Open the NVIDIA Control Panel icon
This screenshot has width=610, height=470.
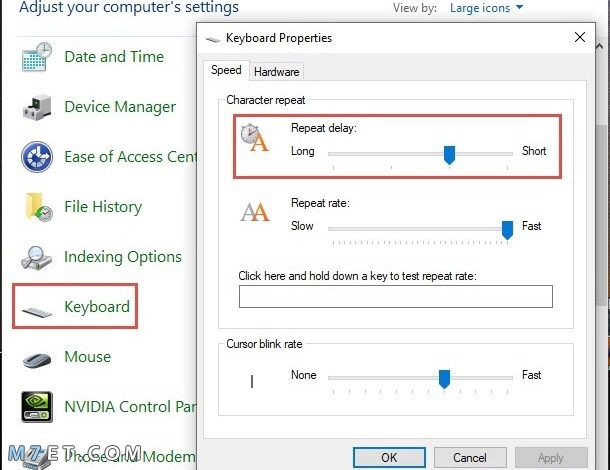37,407
